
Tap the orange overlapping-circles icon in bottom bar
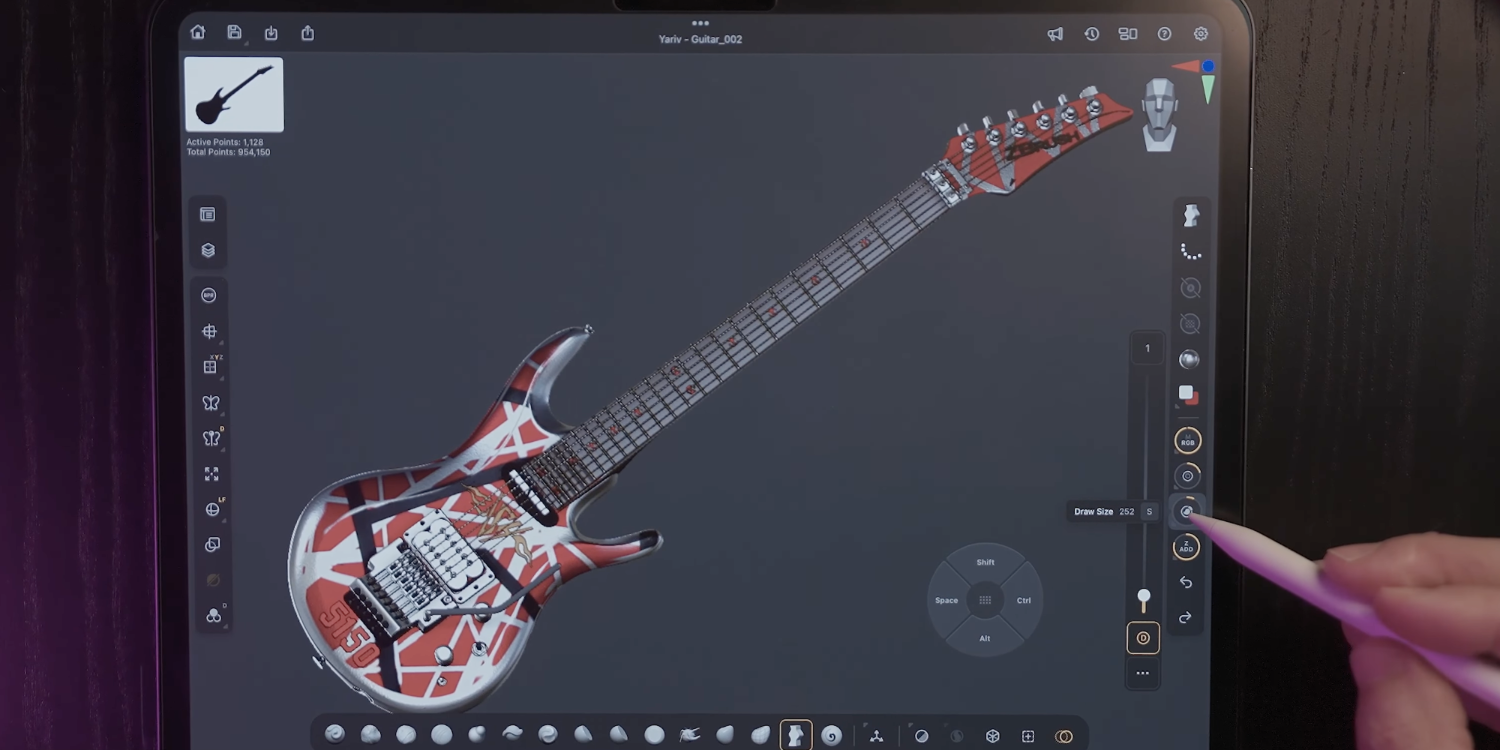click(x=1064, y=736)
